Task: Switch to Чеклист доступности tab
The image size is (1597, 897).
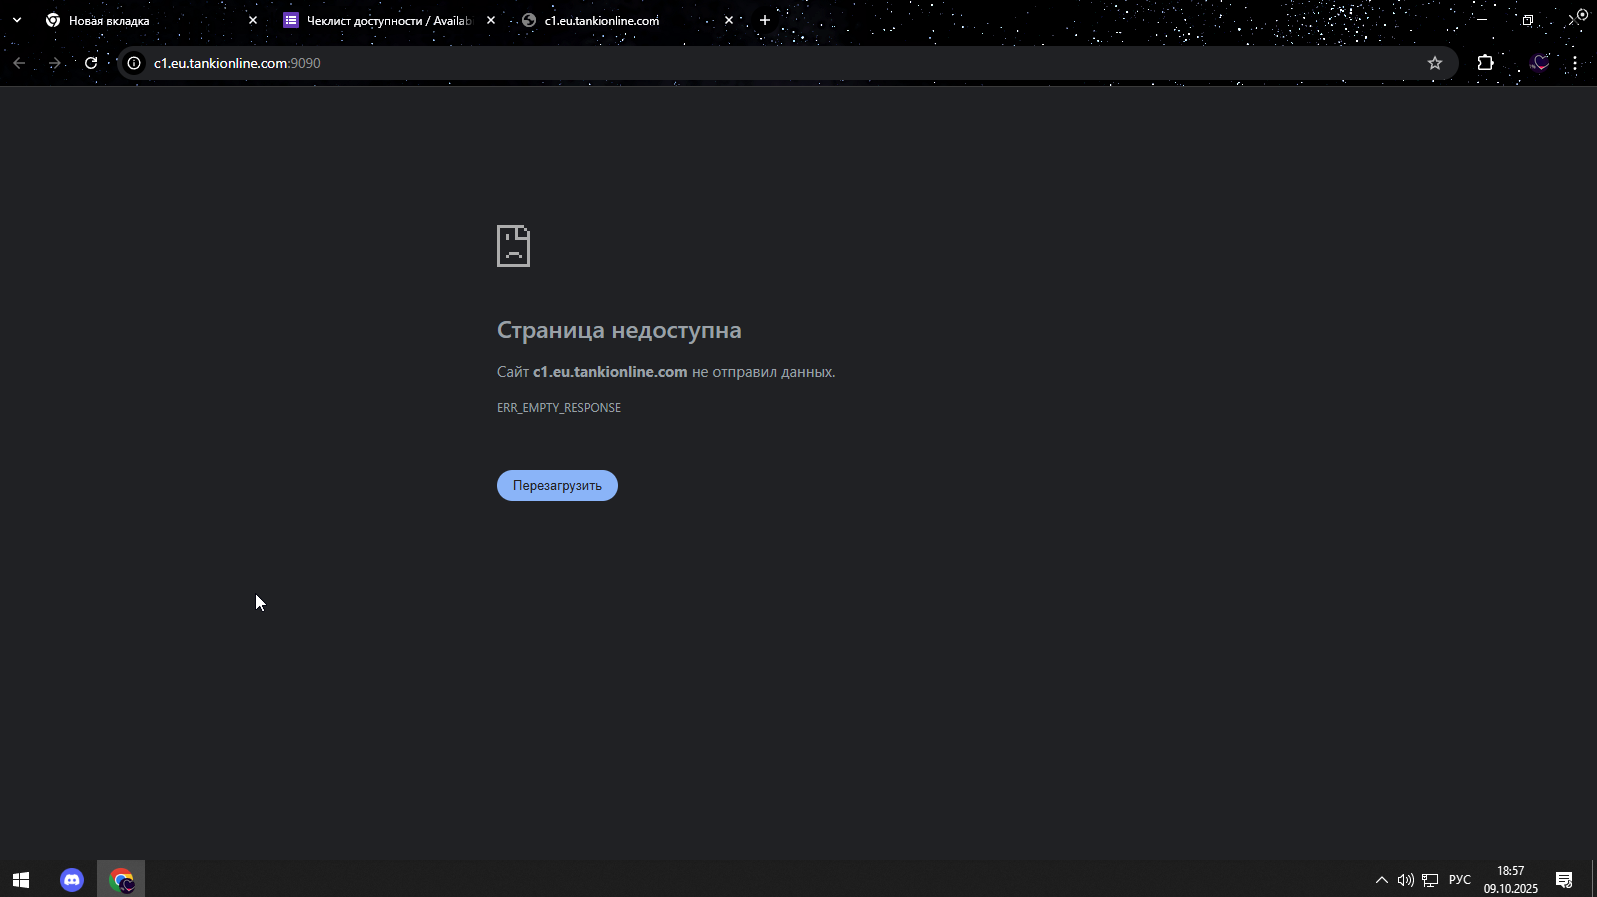Action: [x=388, y=20]
